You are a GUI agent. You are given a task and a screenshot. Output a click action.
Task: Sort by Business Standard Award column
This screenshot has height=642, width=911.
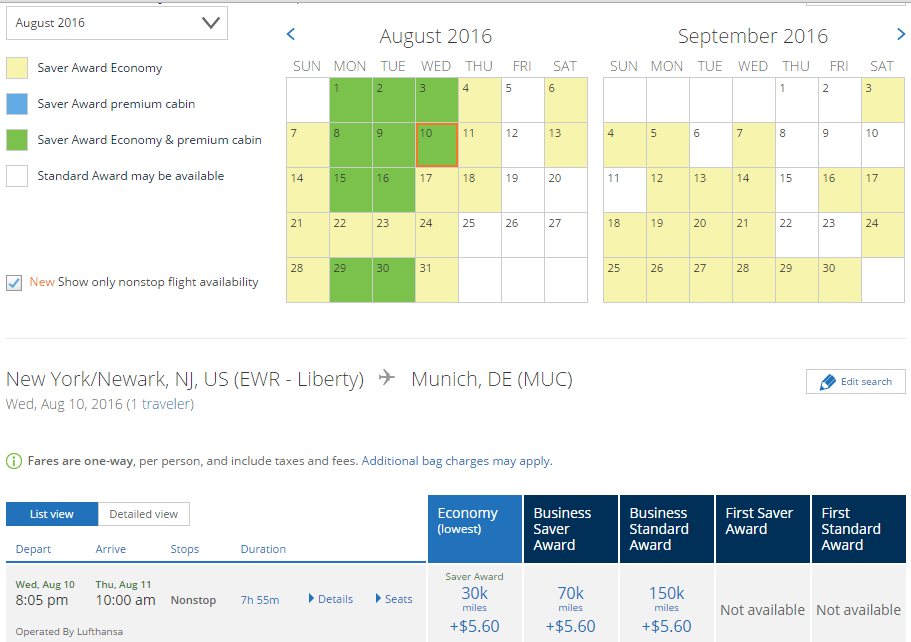pyautogui.click(x=667, y=529)
